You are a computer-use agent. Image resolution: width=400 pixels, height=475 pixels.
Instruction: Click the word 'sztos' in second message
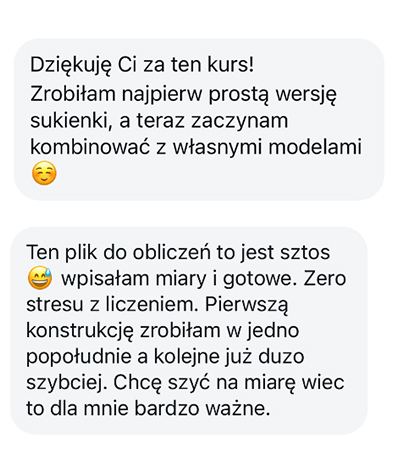click(305, 252)
